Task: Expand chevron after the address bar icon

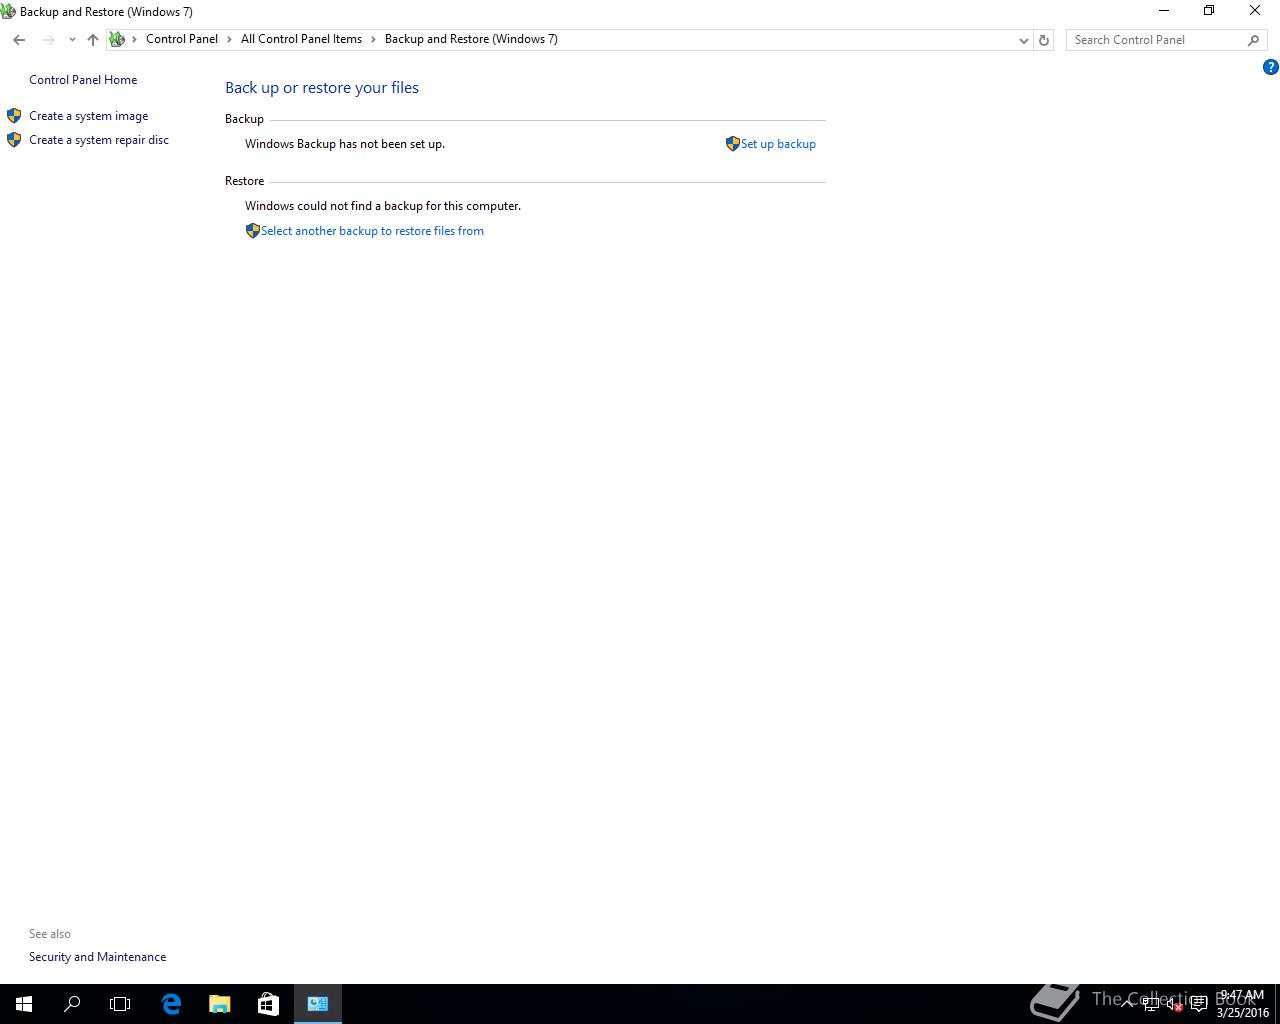Action: pyautogui.click(x=135, y=39)
